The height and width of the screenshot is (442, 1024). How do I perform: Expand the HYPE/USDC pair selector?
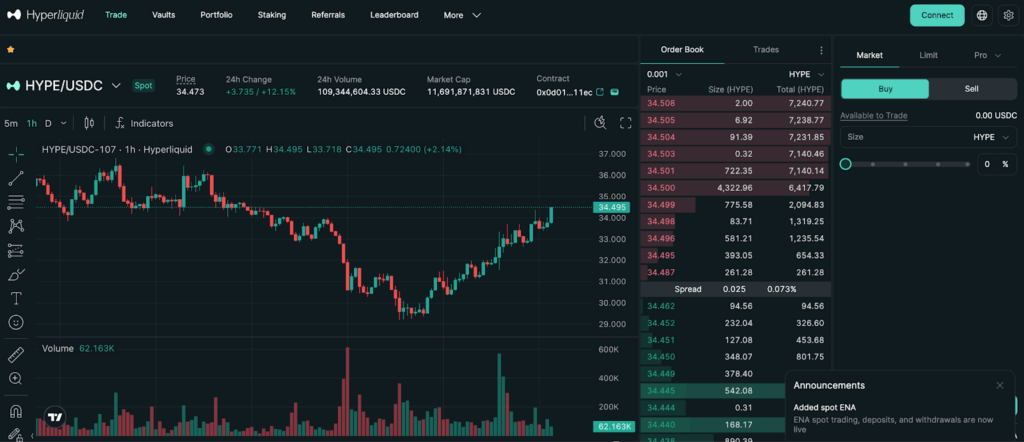[116, 86]
